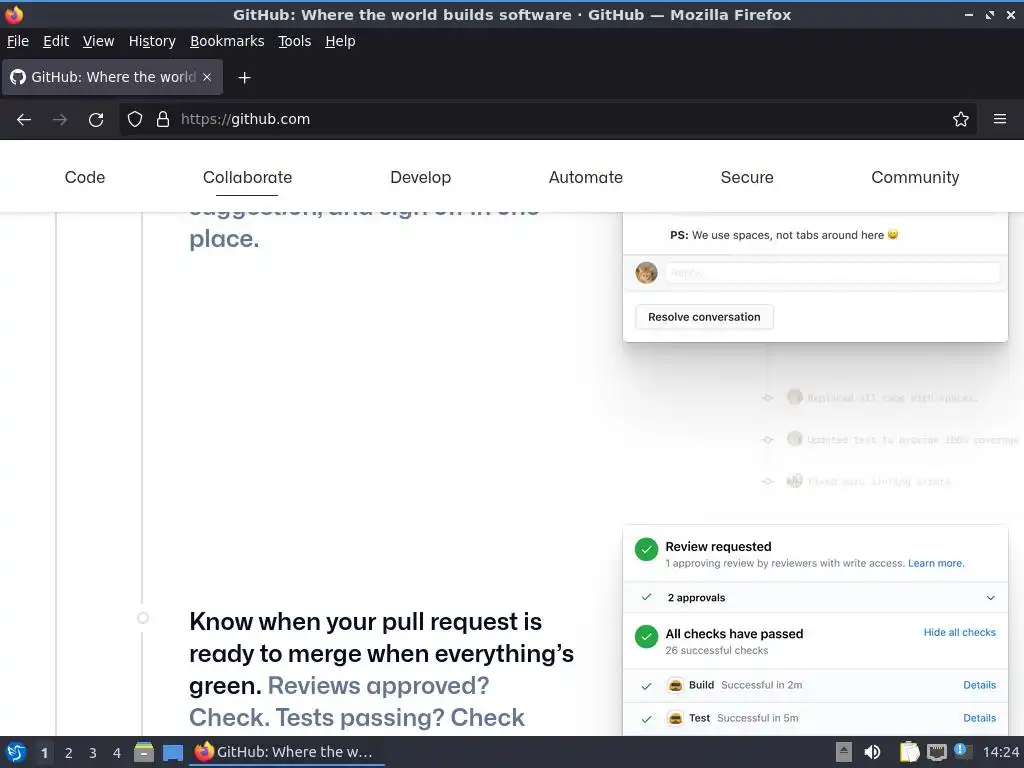Screen dimensions: 1024x768
Task: Open Details for the Test check
Action: 980,718
